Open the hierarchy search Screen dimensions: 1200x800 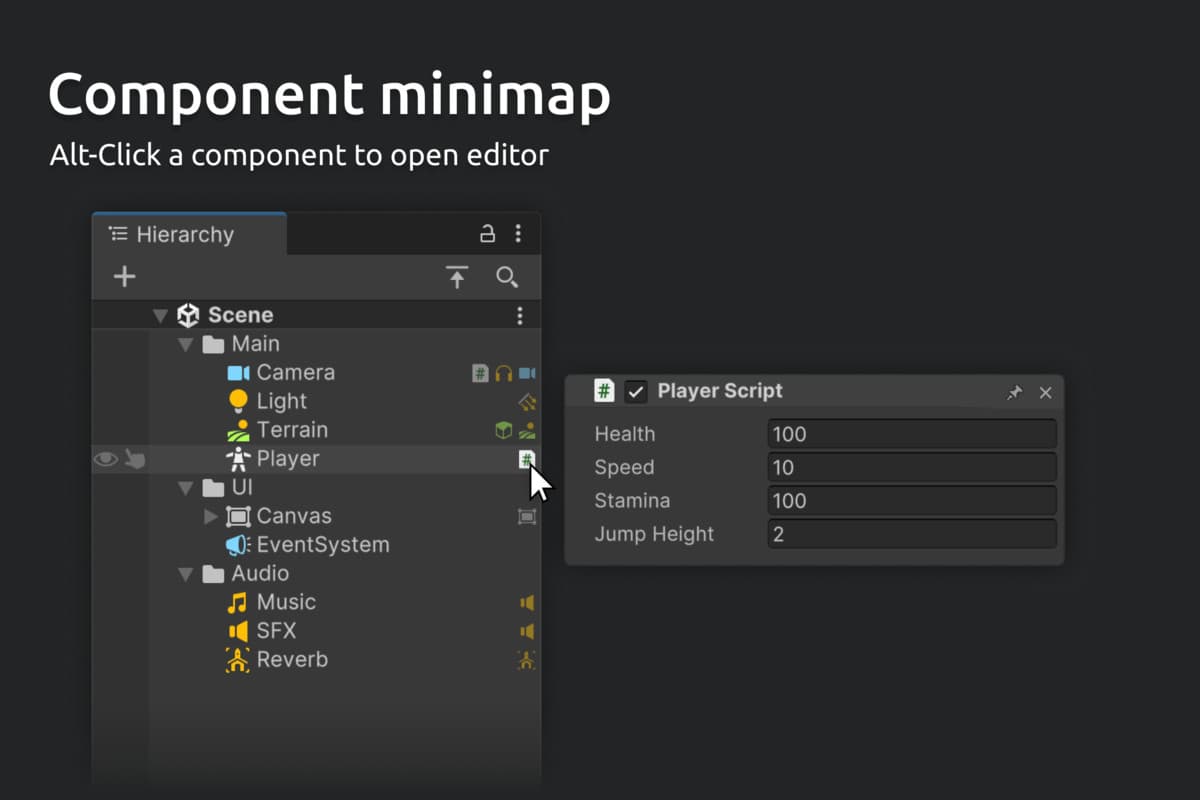[x=507, y=277]
